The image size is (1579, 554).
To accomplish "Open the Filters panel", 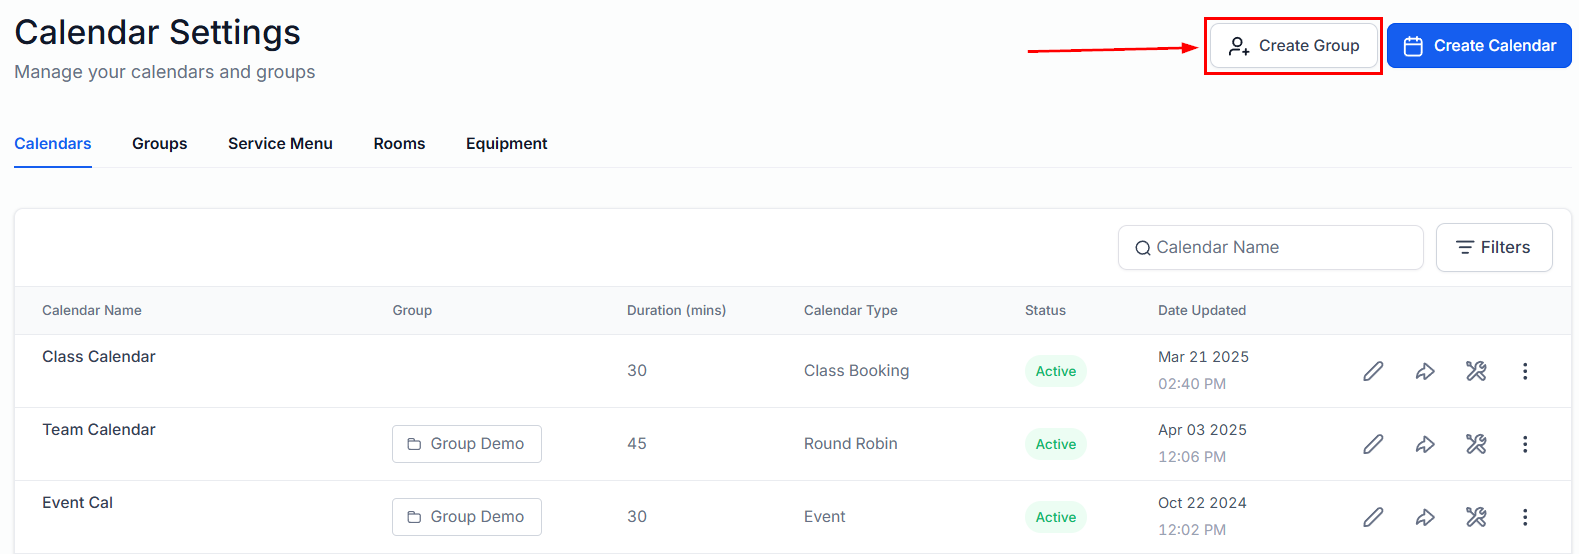I will tap(1494, 247).
